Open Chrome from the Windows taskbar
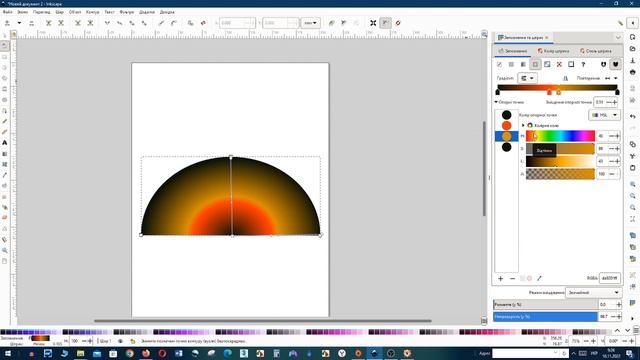Viewport: 640px width, 360px height. coord(129,353)
